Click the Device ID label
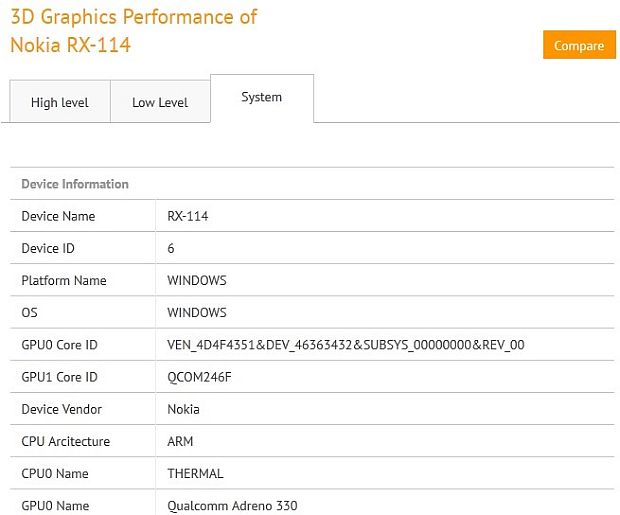Screen dimensions: 620x515 [x=48, y=248]
